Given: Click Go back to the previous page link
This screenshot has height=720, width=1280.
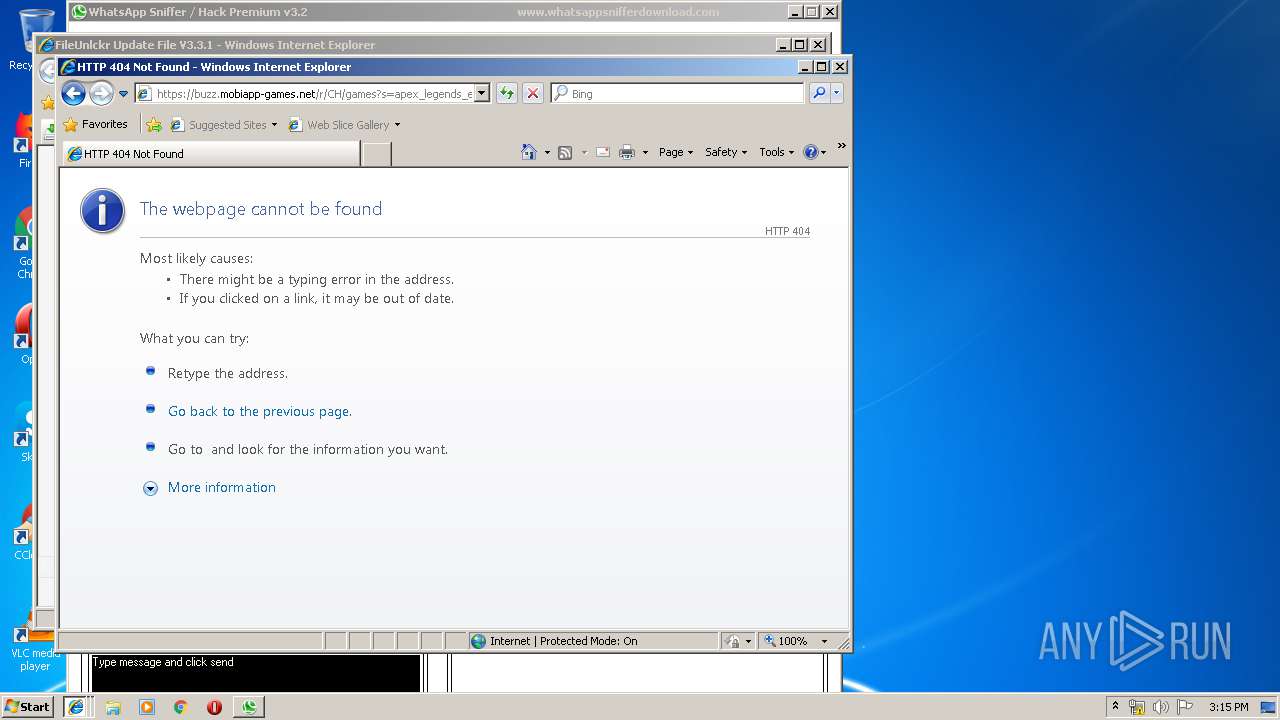Looking at the screenshot, I should coord(260,411).
